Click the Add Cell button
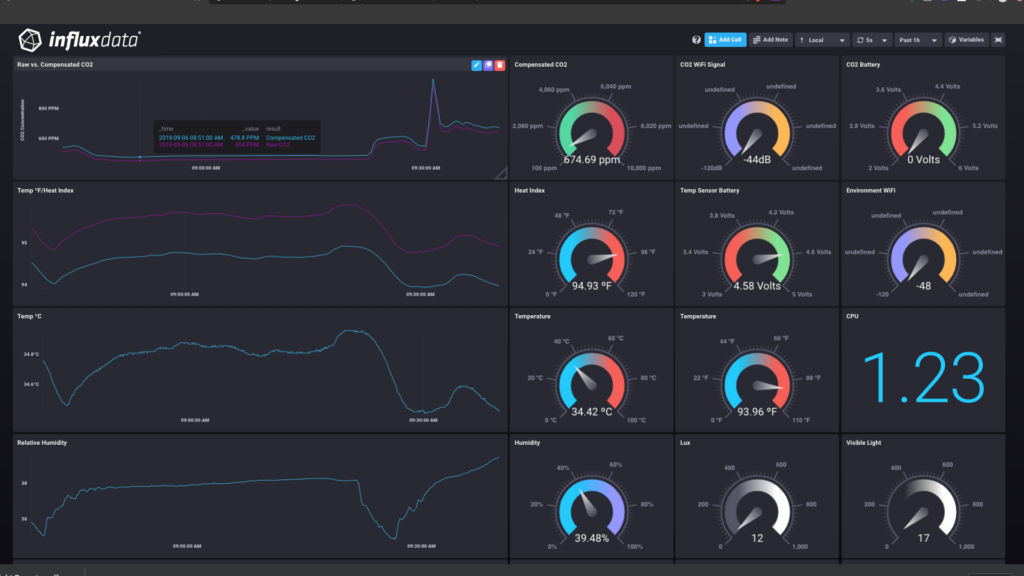Image resolution: width=1024 pixels, height=576 pixels. [x=725, y=40]
